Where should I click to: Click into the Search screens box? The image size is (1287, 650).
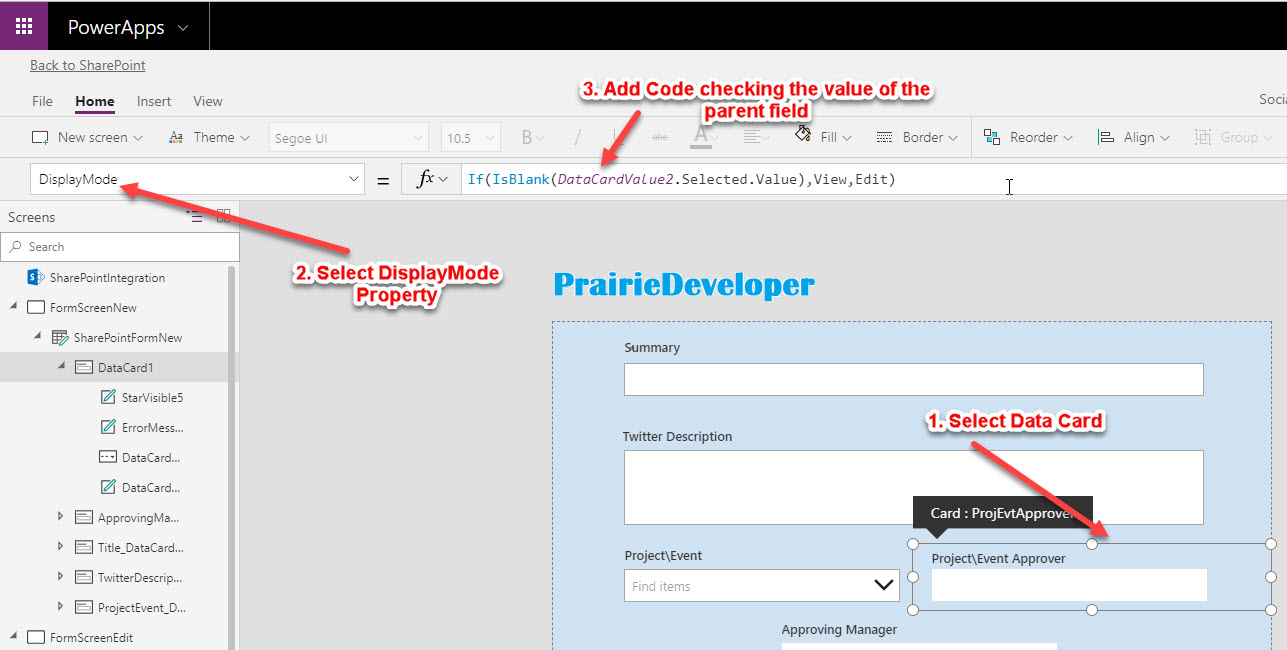120,247
